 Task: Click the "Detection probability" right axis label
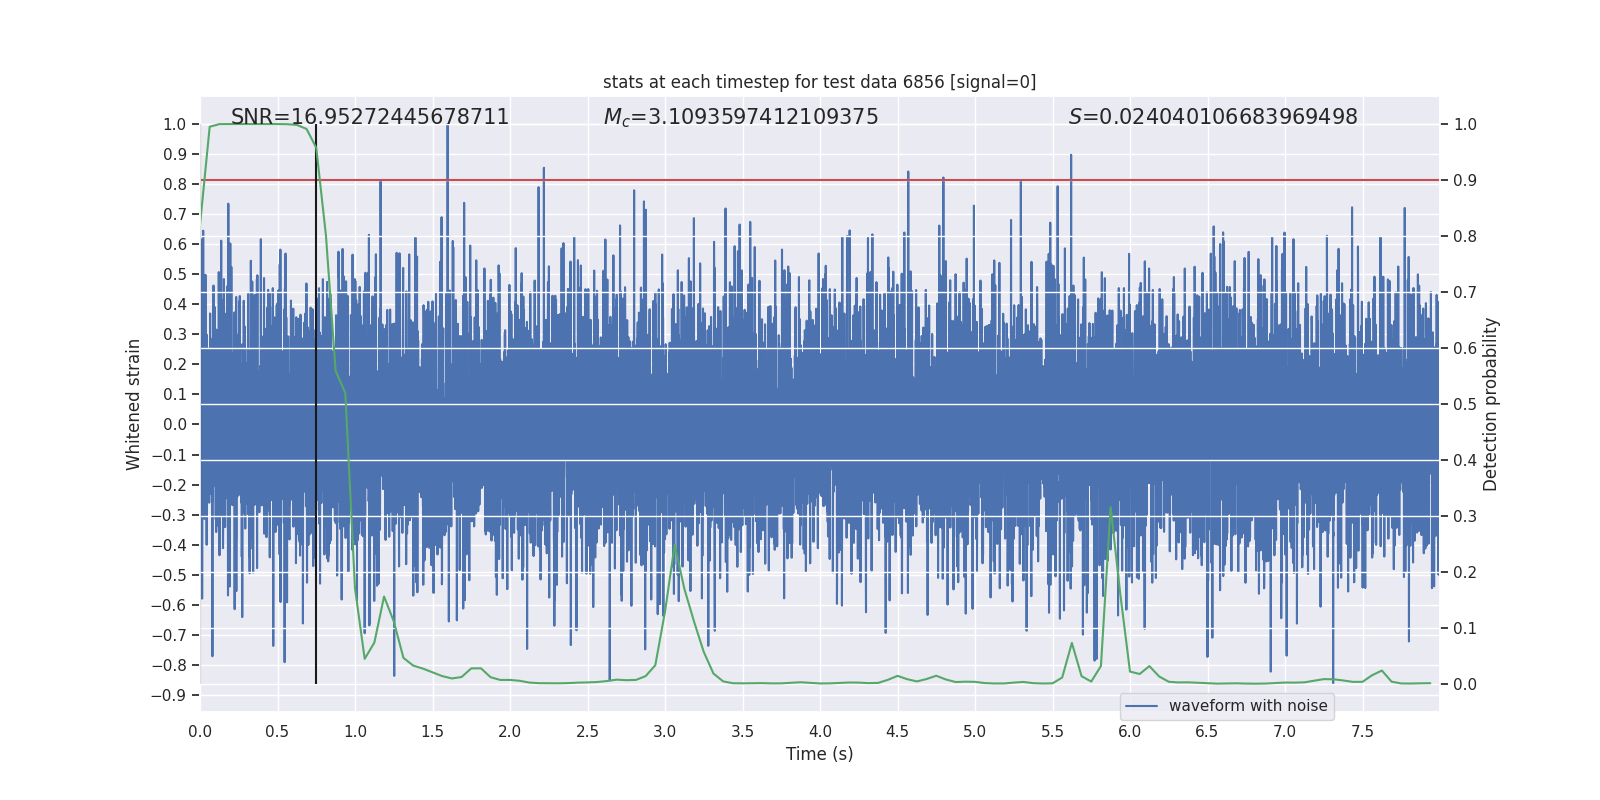point(1490,404)
